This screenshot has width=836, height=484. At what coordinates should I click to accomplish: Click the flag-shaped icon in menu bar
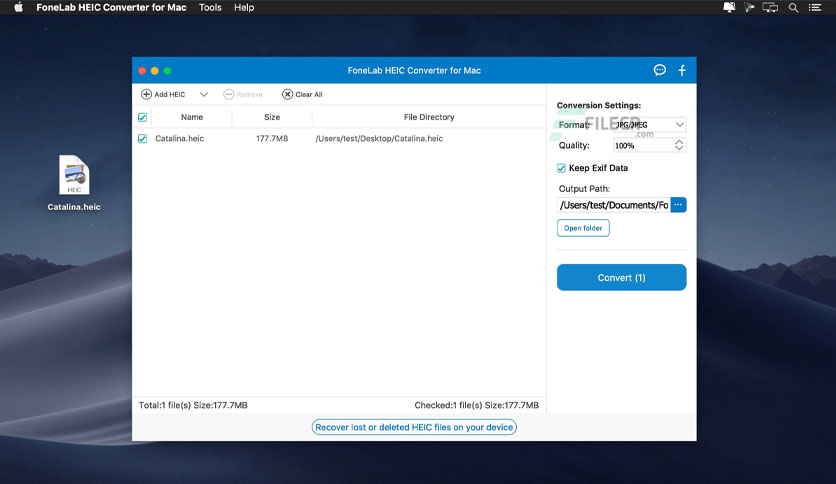[749, 7]
